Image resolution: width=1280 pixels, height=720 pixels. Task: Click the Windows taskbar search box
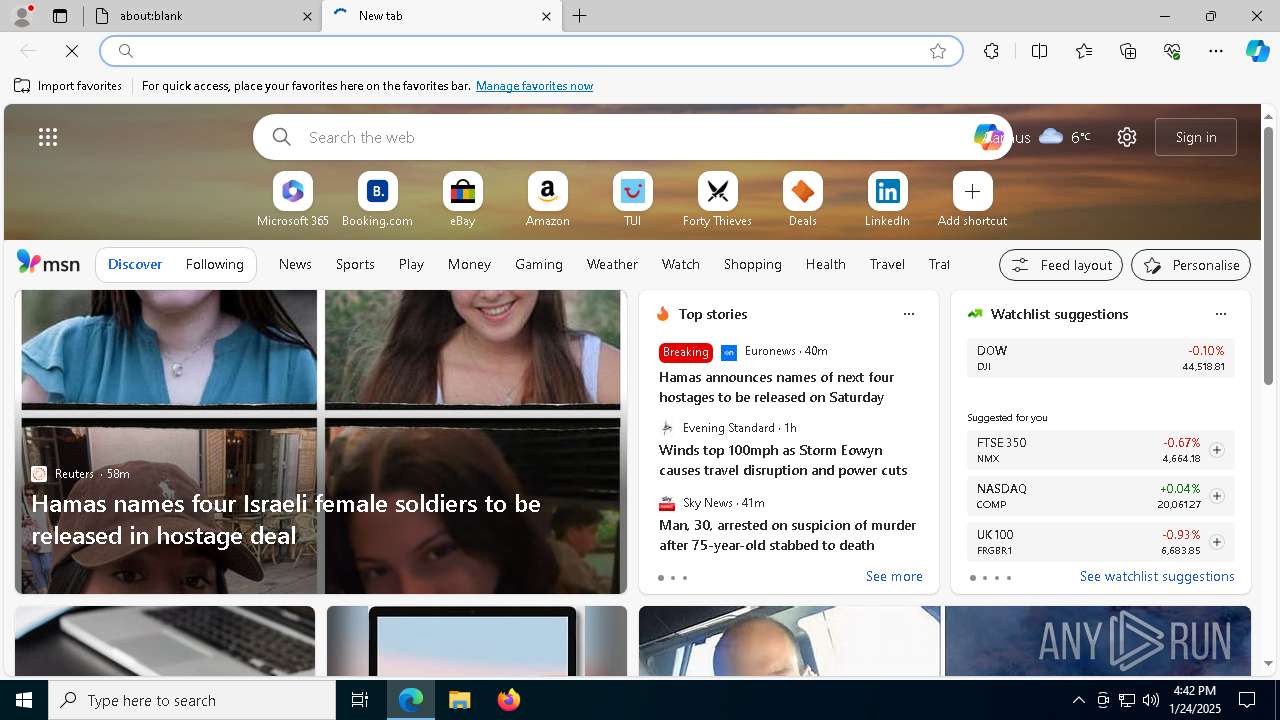point(192,700)
